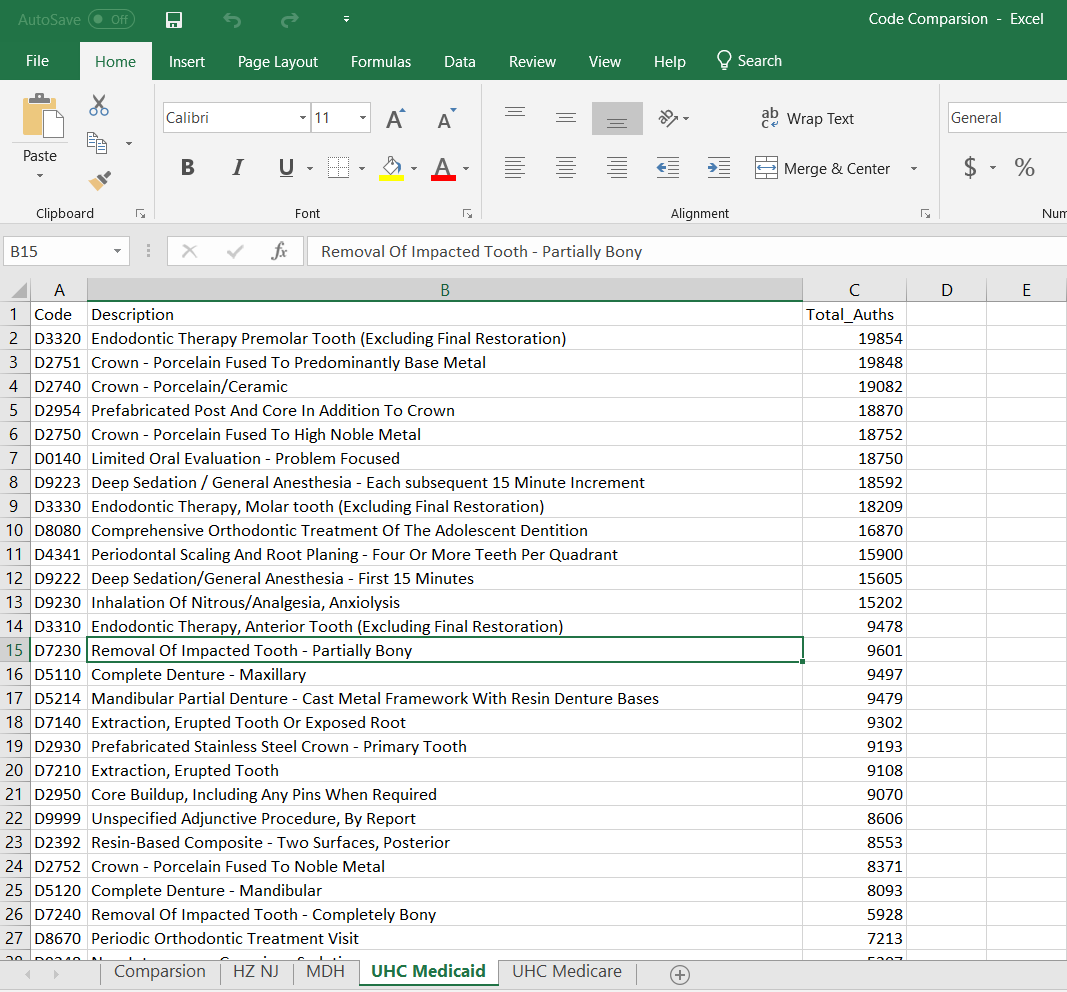Open the General number format dropdown
The height and width of the screenshot is (992, 1067).
(1050, 117)
